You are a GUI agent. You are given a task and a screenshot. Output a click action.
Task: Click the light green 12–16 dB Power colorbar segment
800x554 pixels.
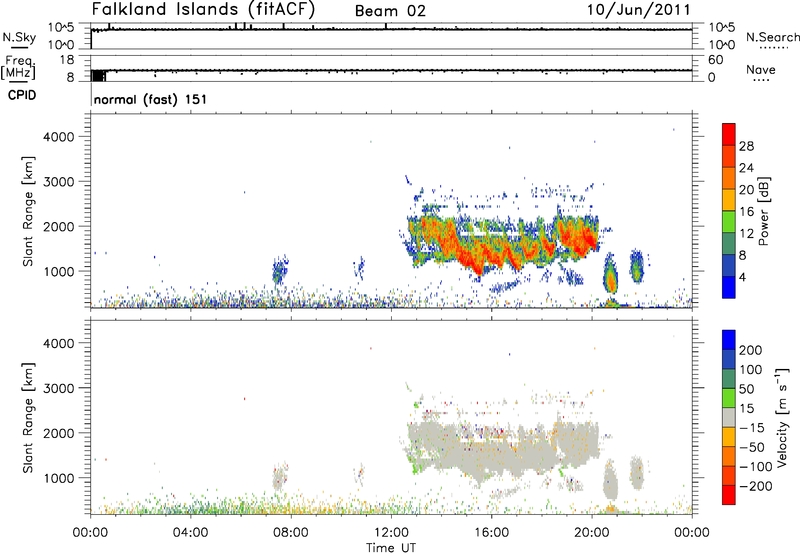729,222
